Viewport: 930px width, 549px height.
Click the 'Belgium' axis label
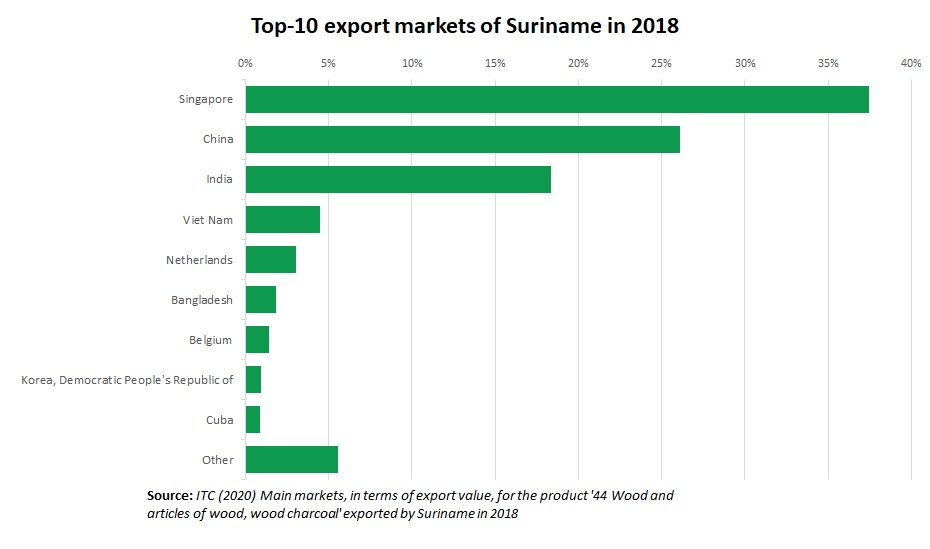click(211, 340)
